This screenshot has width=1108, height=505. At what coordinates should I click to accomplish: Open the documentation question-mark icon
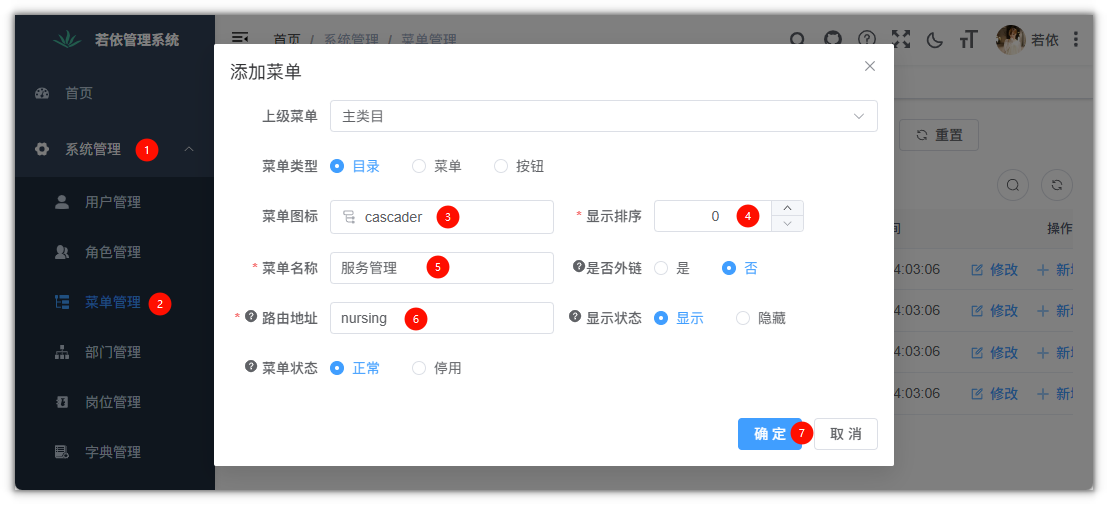pyautogui.click(x=867, y=40)
